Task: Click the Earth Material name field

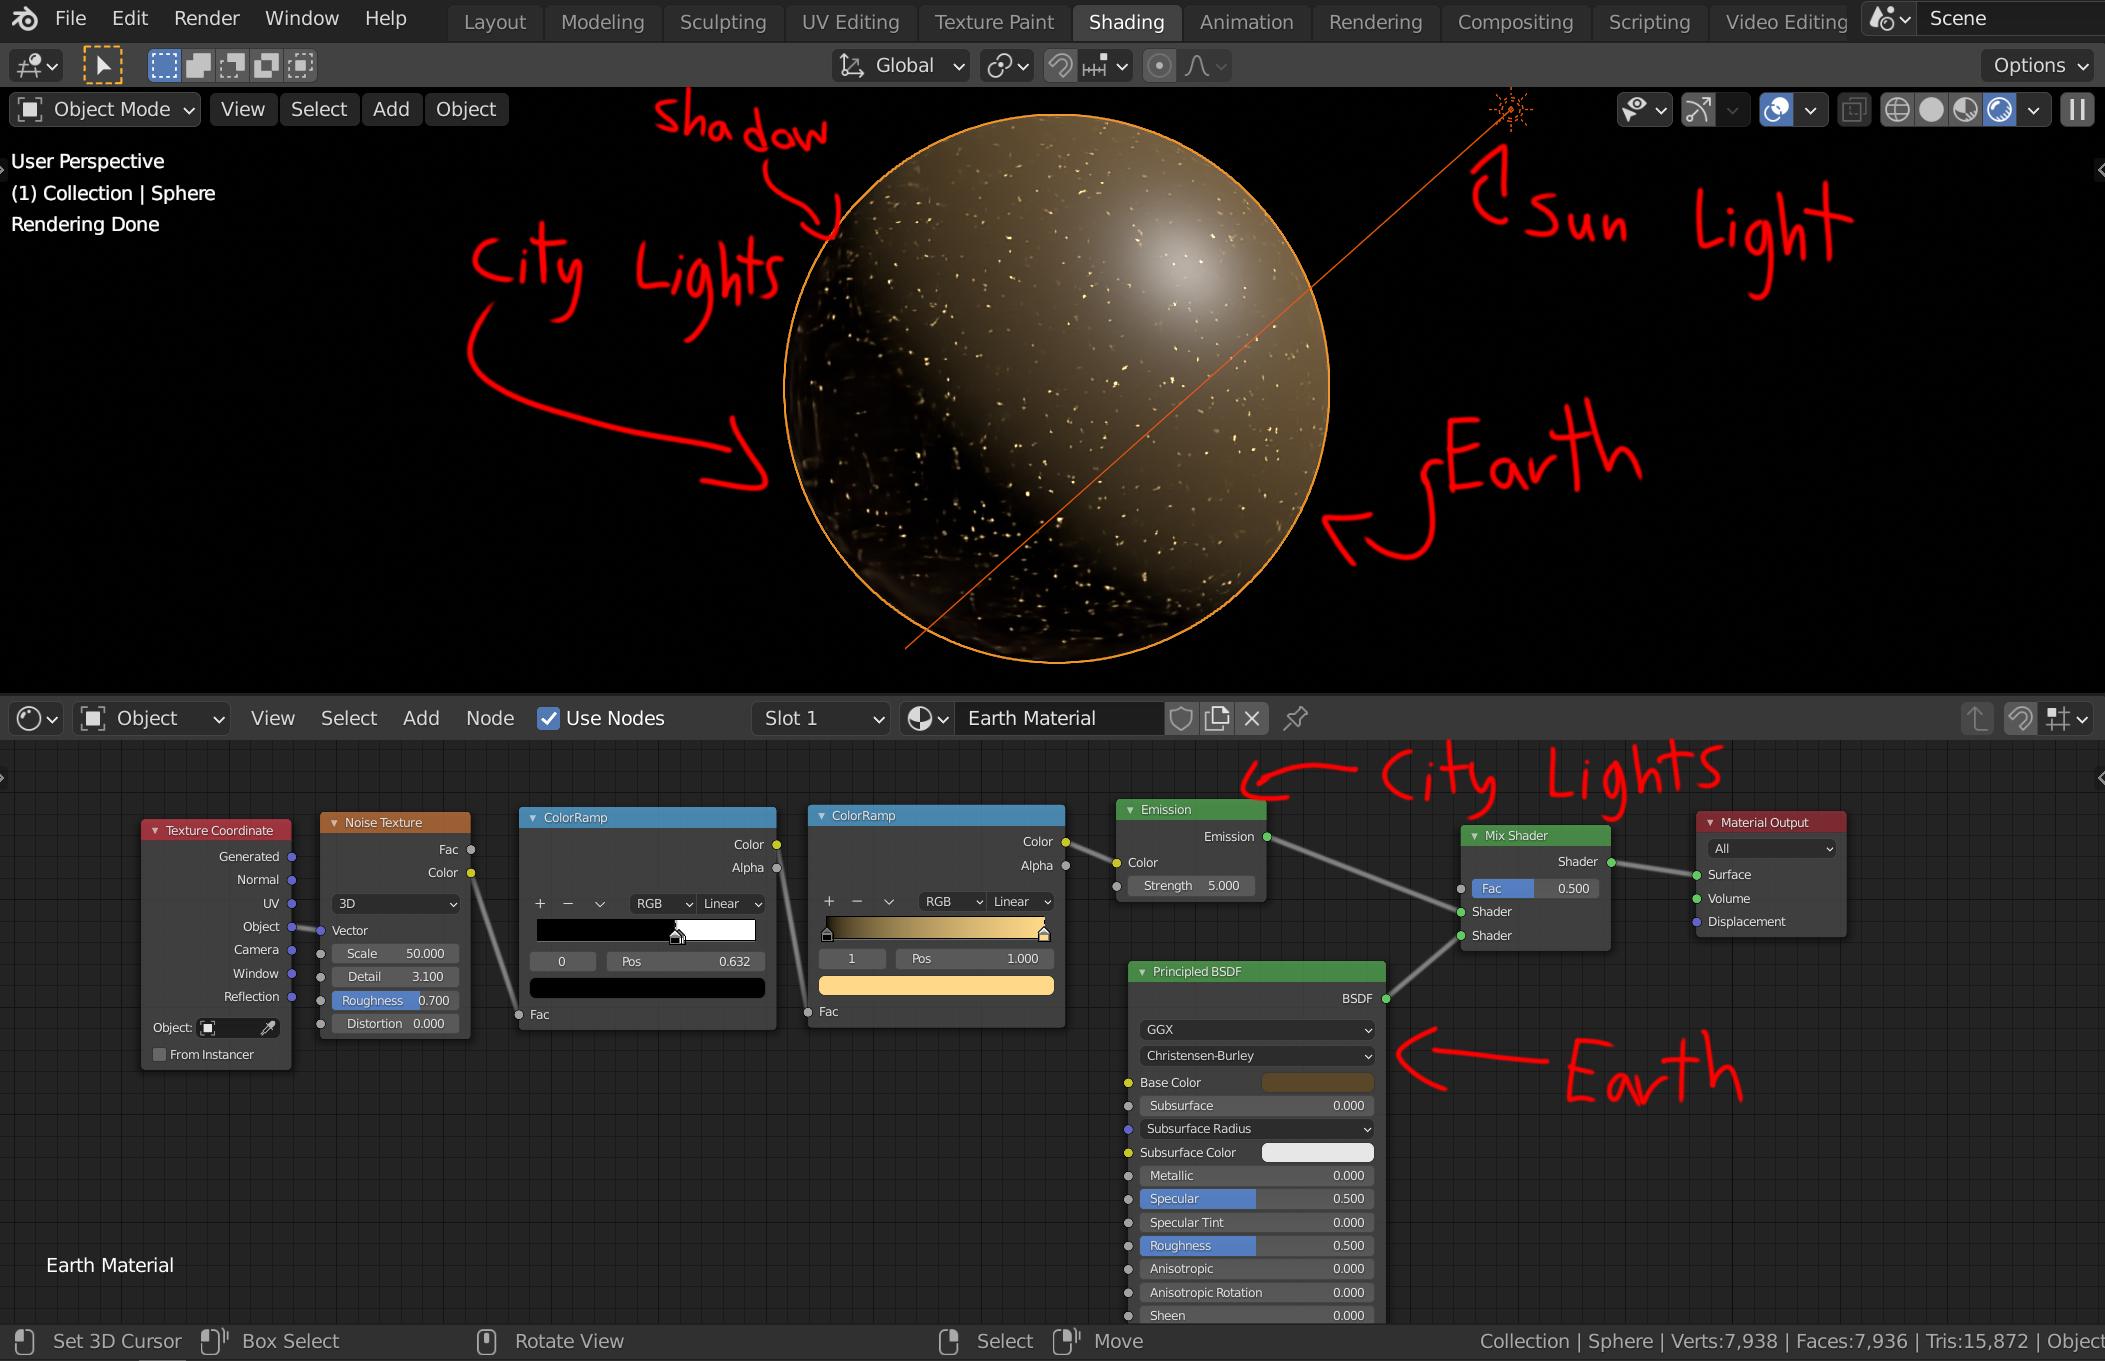Action: tap(1060, 718)
